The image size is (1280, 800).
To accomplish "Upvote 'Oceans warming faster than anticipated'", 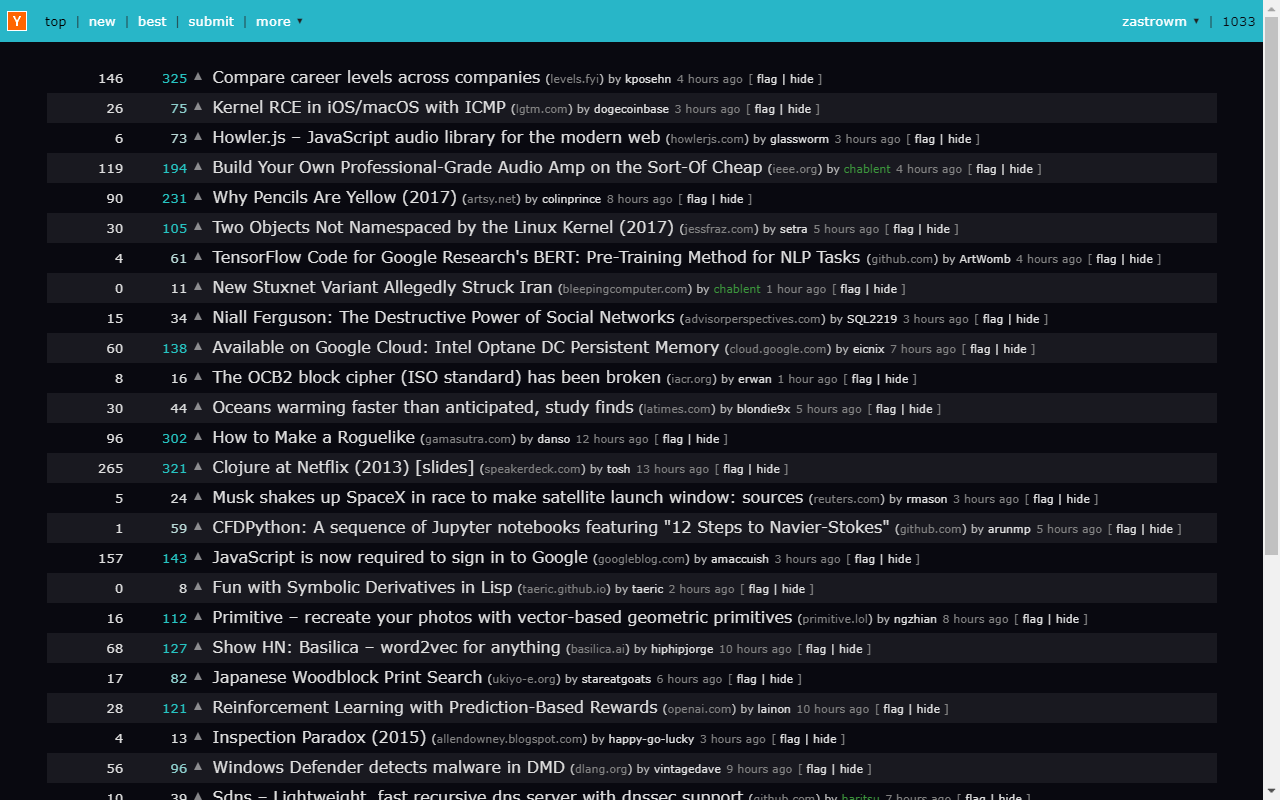I will point(198,408).
